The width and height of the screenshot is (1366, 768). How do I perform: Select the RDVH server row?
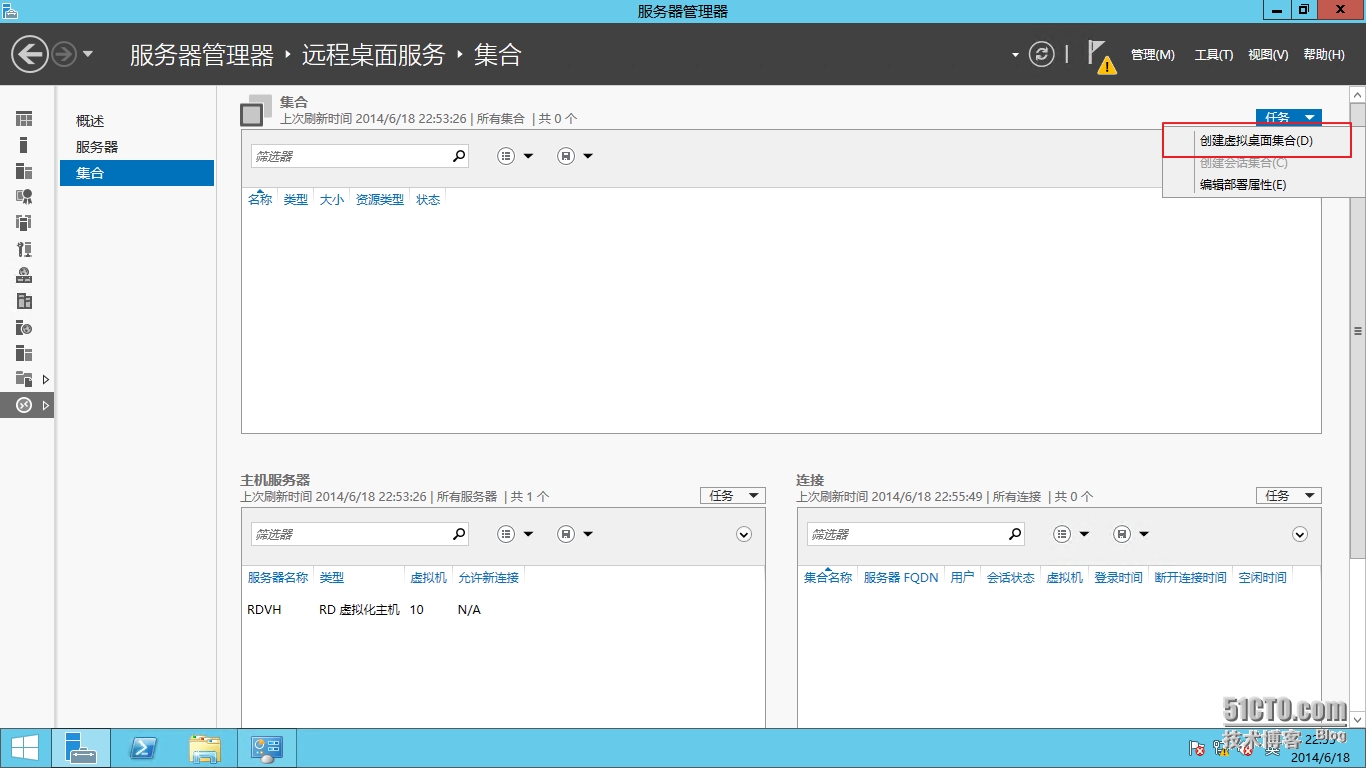pyautogui.click(x=503, y=609)
